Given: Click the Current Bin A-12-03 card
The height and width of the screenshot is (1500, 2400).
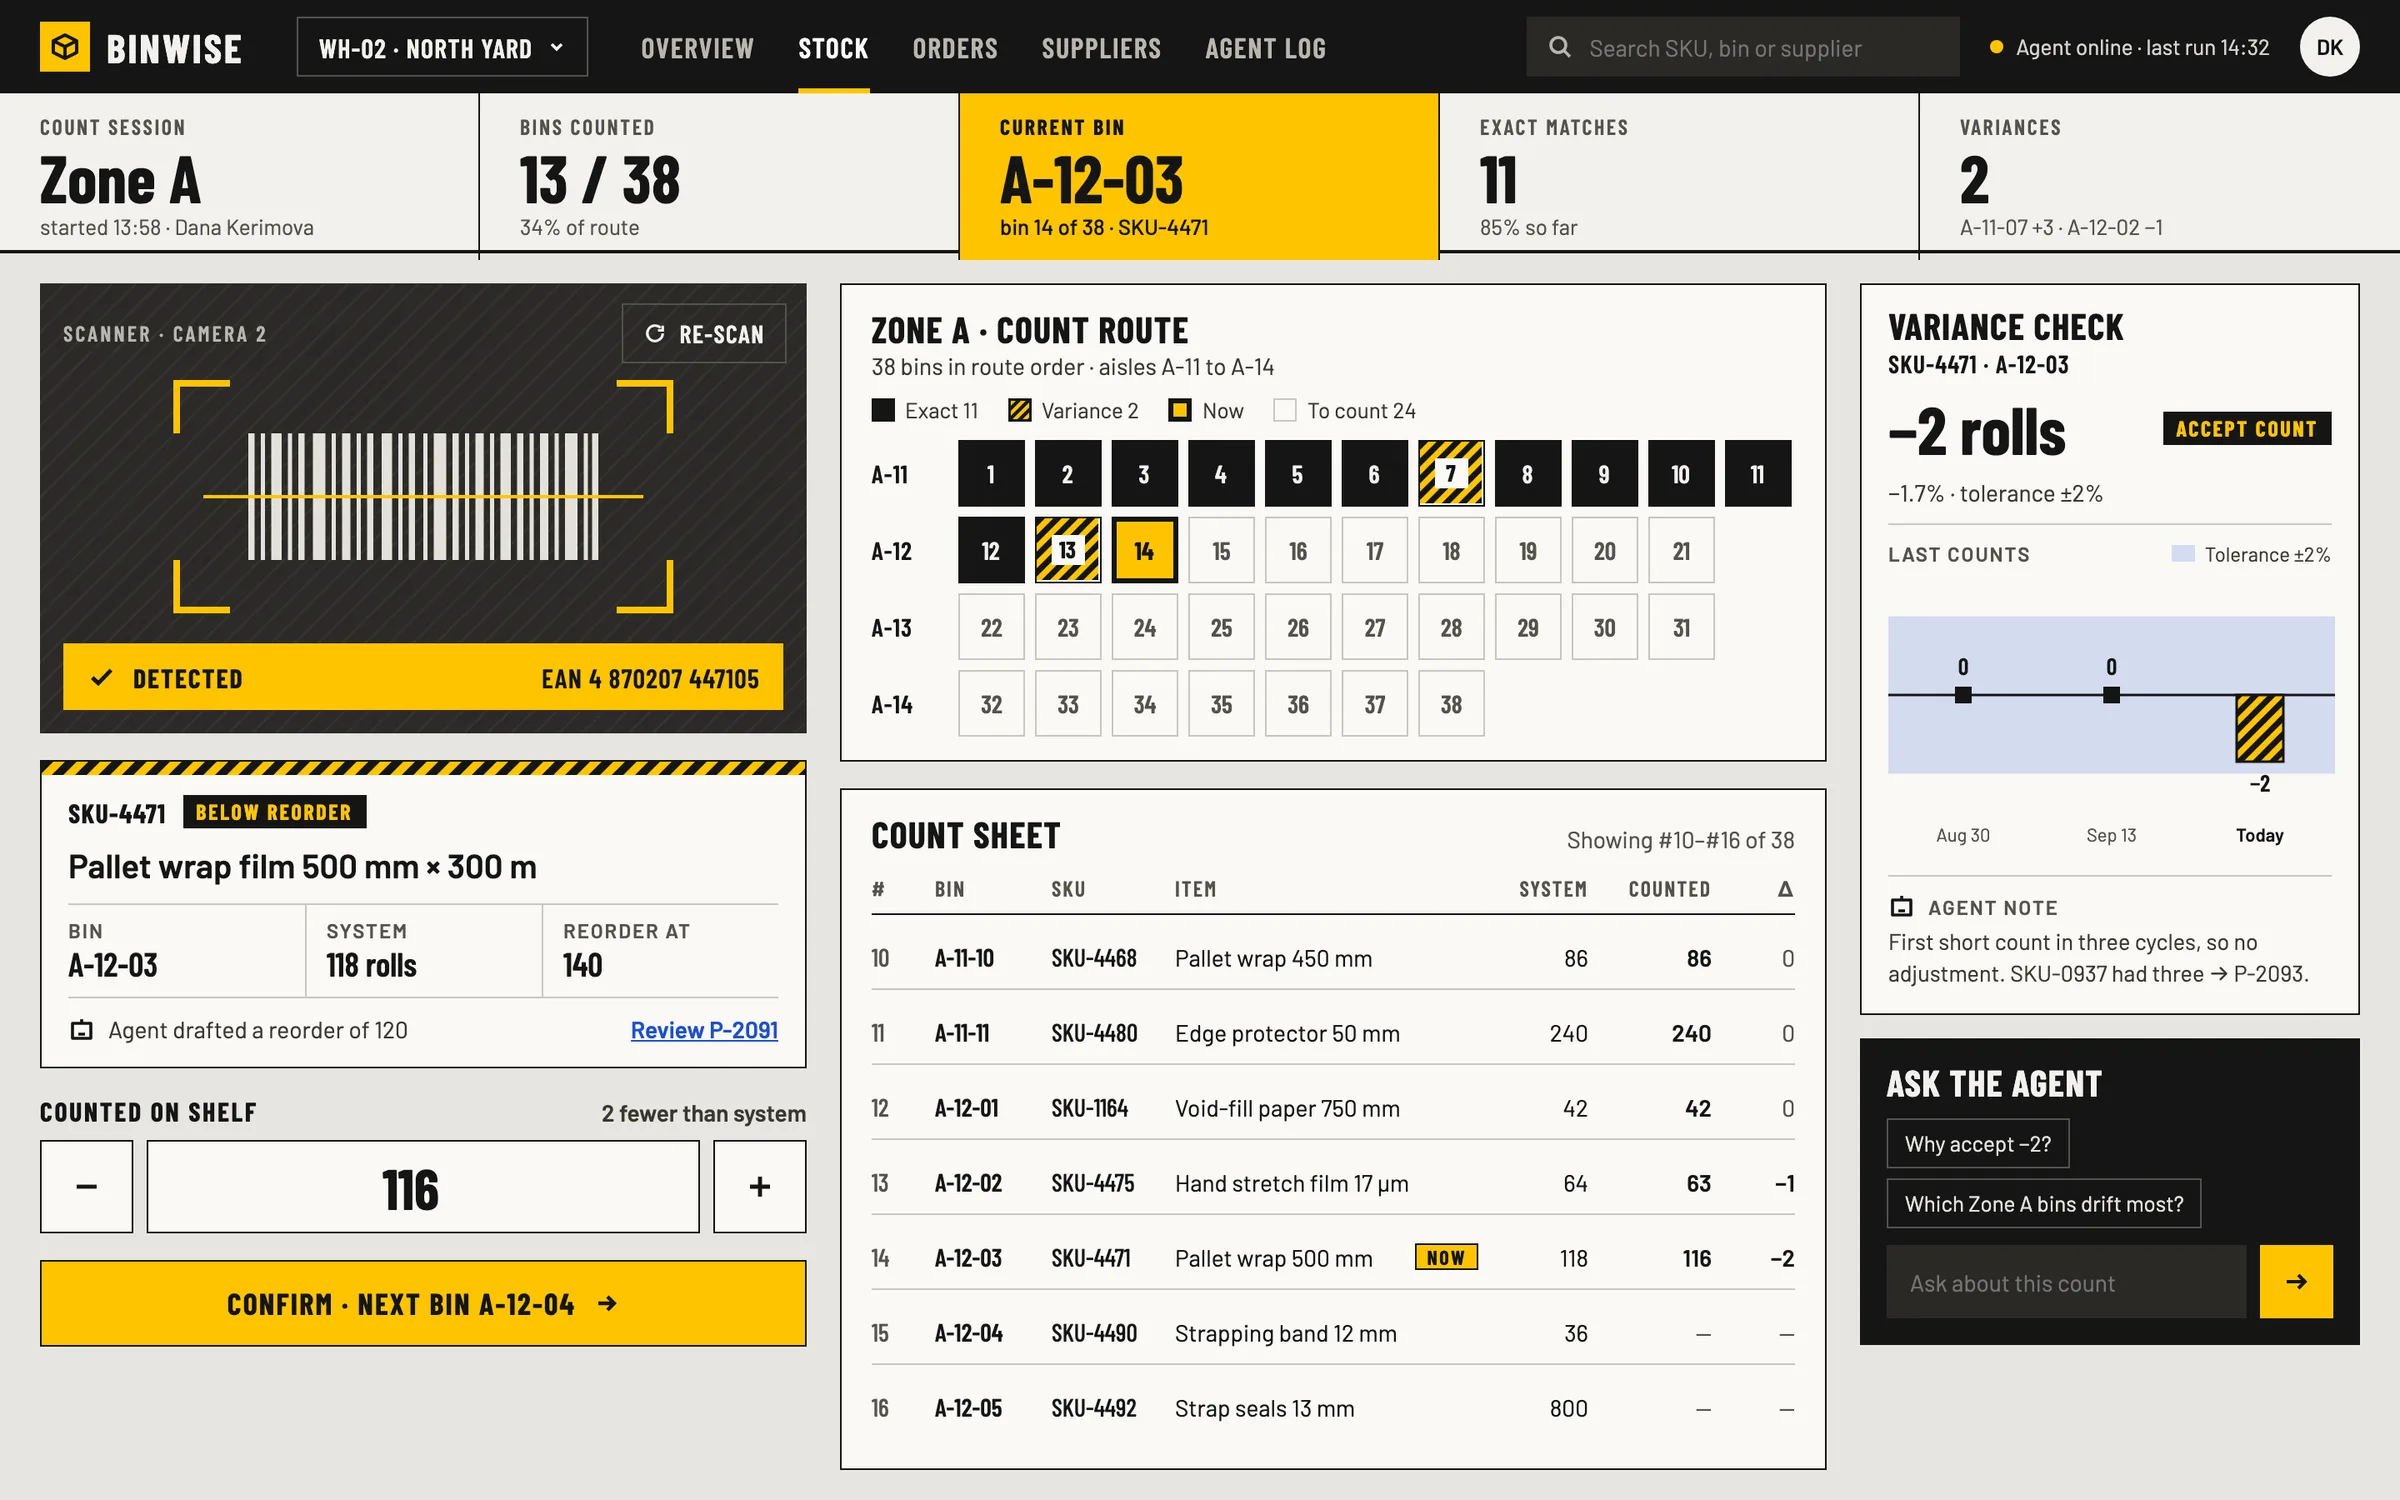Looking at the screenshot, I should pos(1199,176).
